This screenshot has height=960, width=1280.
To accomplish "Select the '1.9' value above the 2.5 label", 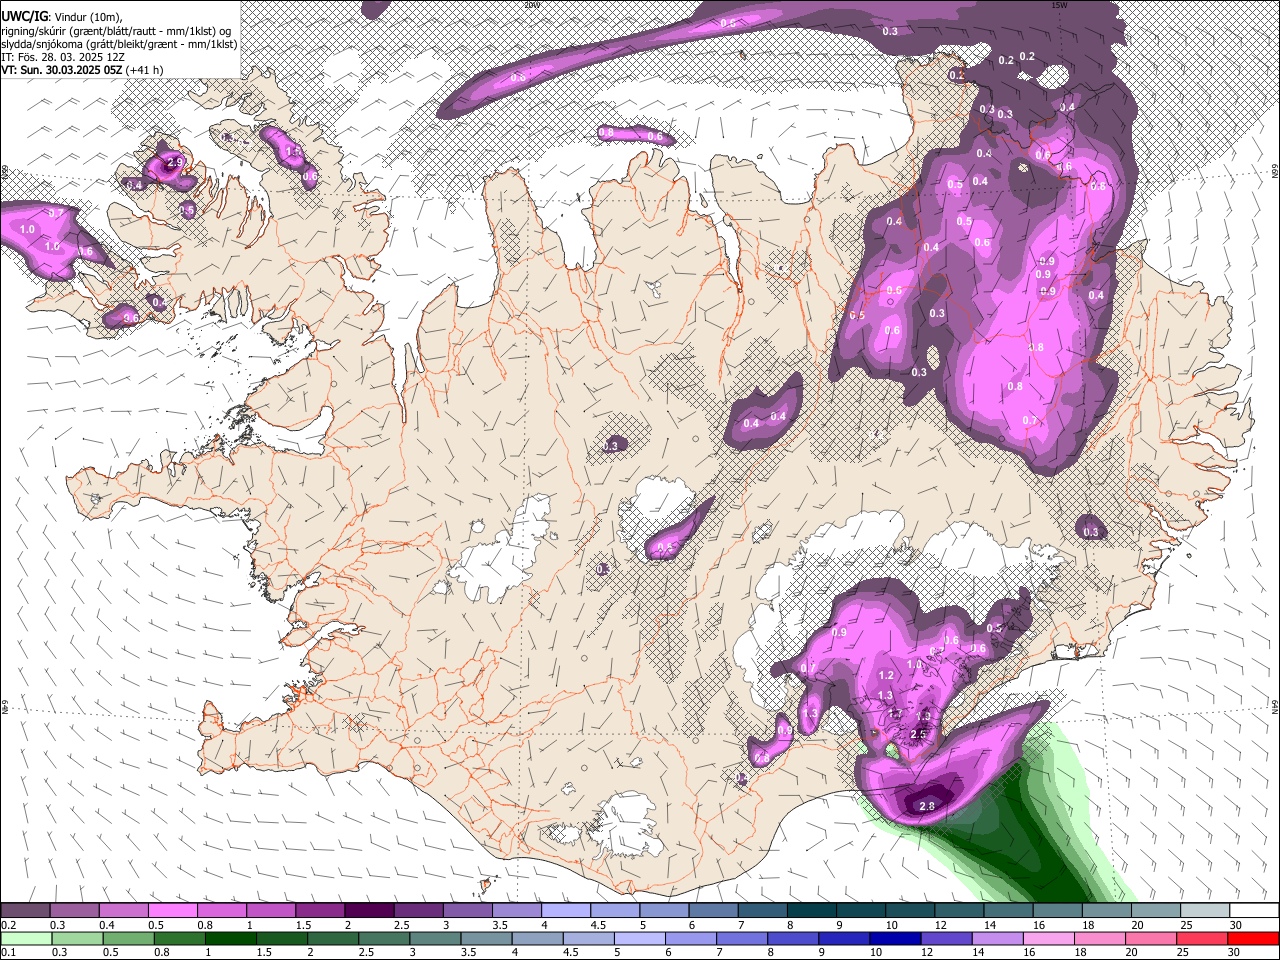I will pyautogui.click(x=923, y=716).
